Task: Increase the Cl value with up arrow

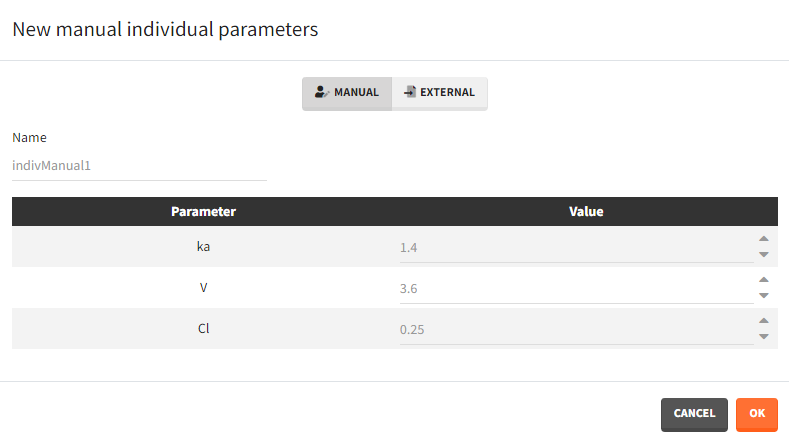Action: pyautogui.click(x=764, y=321)
